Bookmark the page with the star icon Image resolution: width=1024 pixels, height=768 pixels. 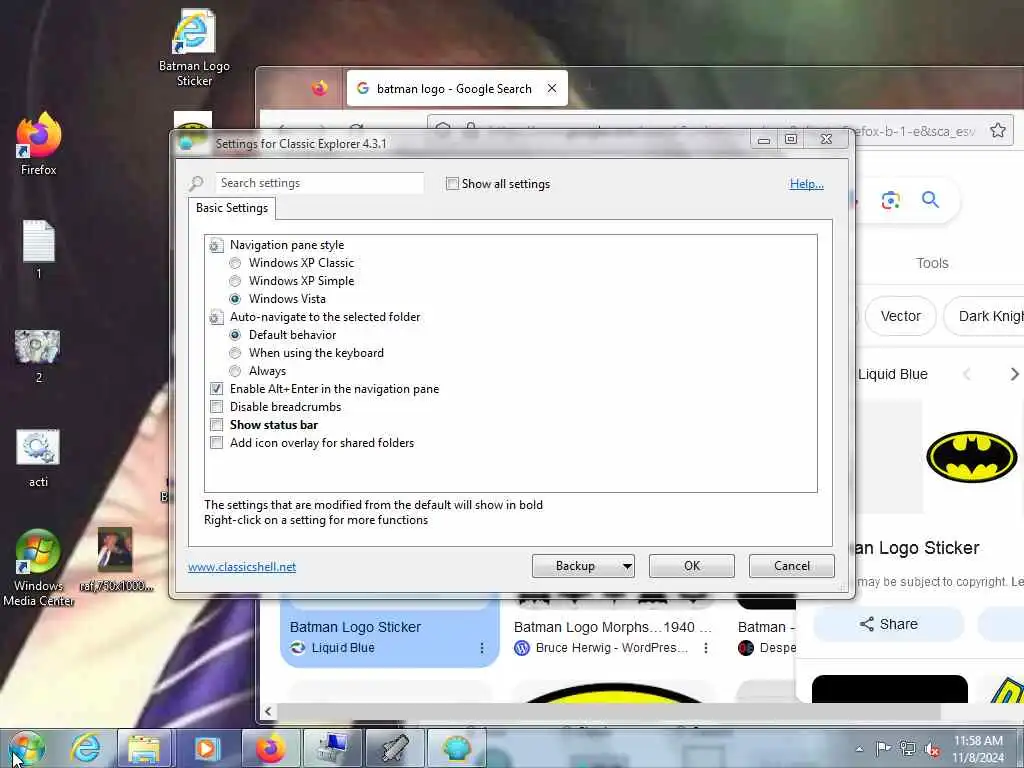997,131
